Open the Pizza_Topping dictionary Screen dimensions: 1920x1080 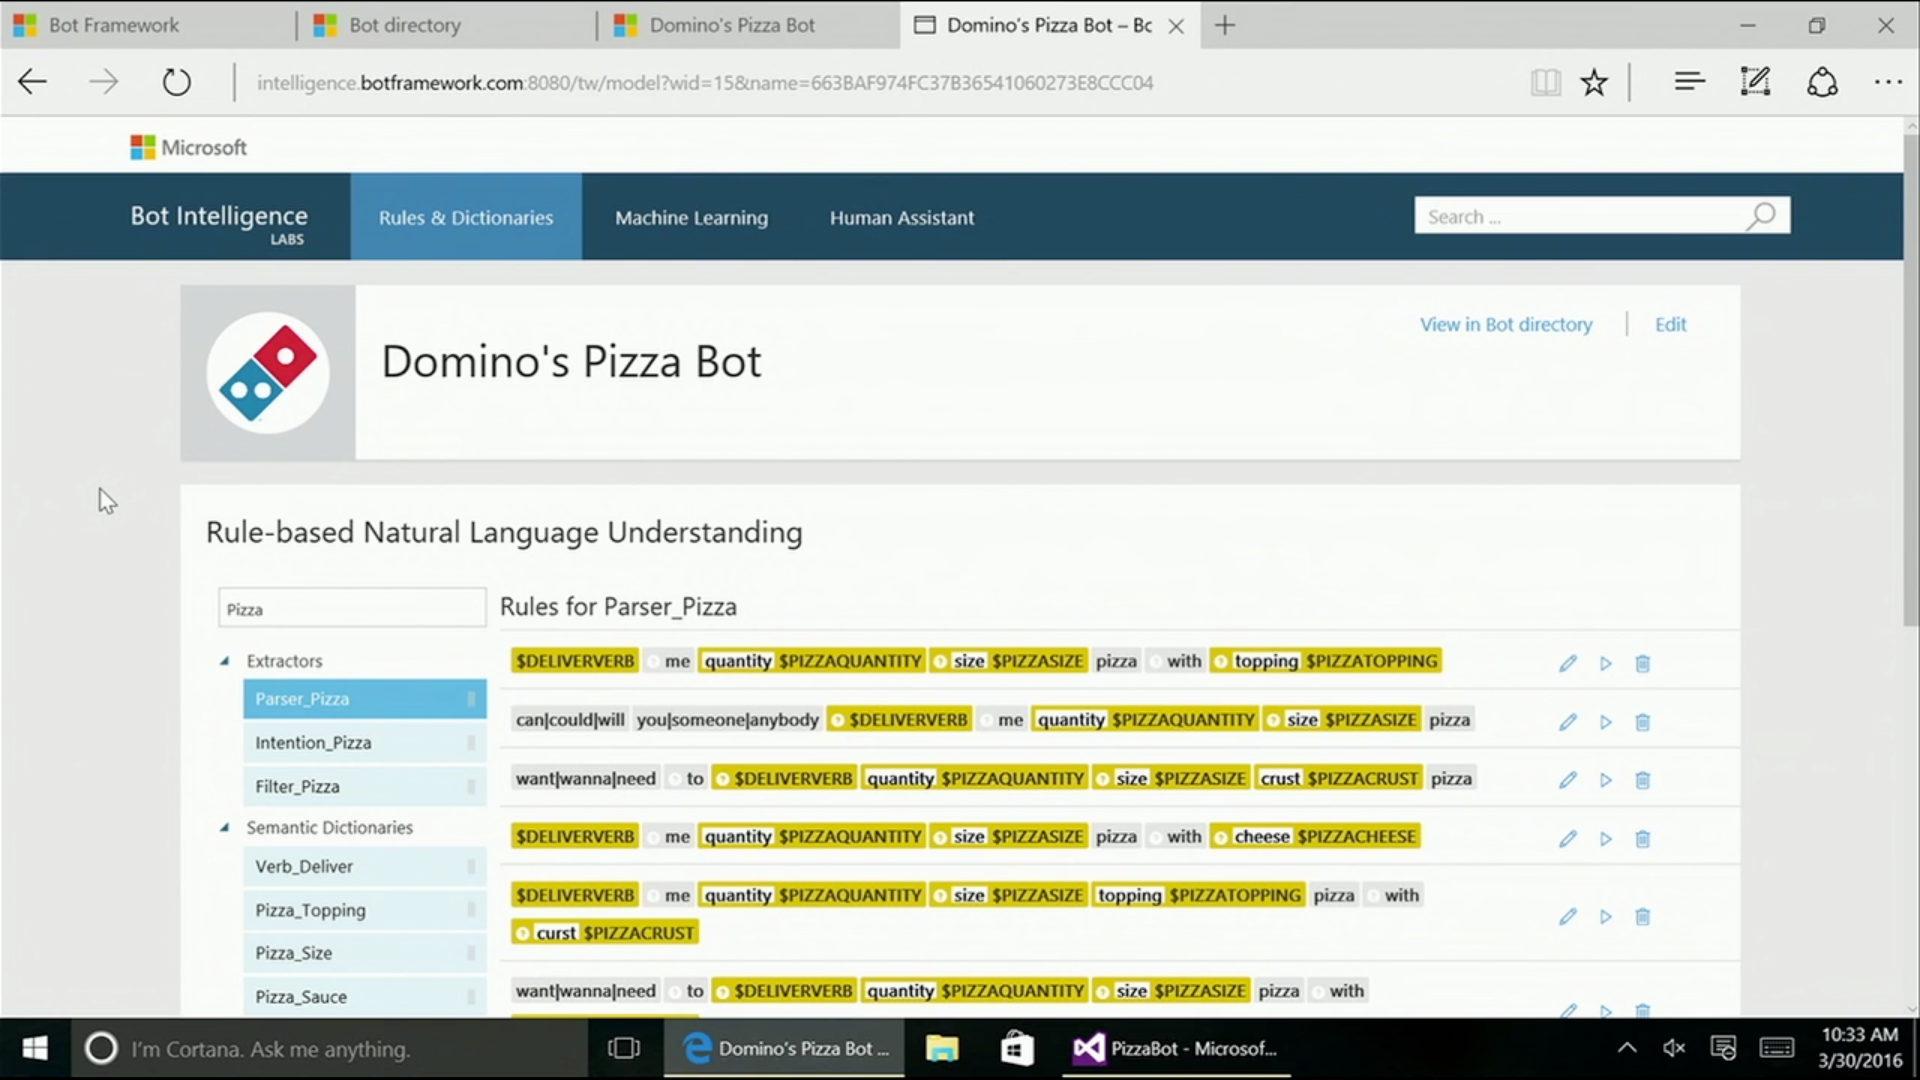point(310,910)
